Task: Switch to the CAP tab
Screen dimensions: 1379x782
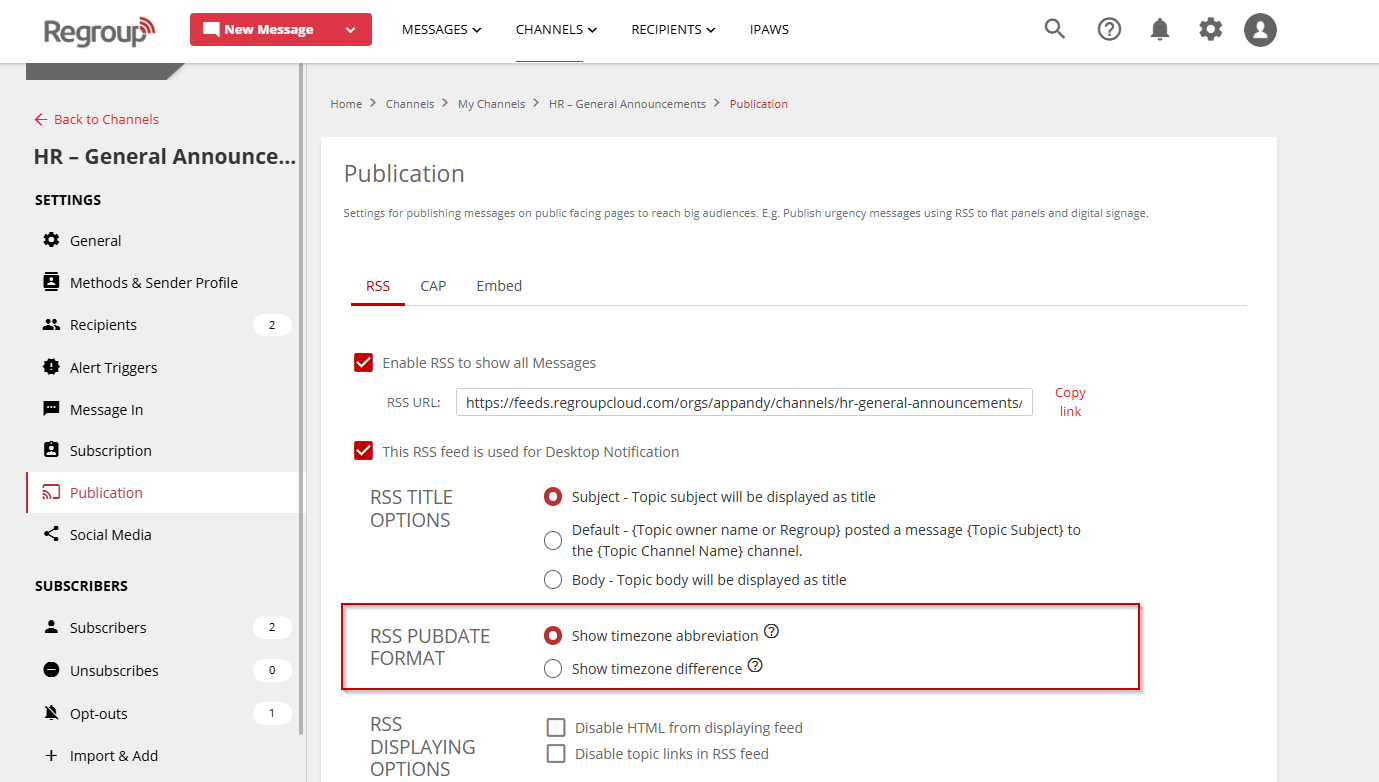Action: tap(433, 286)
